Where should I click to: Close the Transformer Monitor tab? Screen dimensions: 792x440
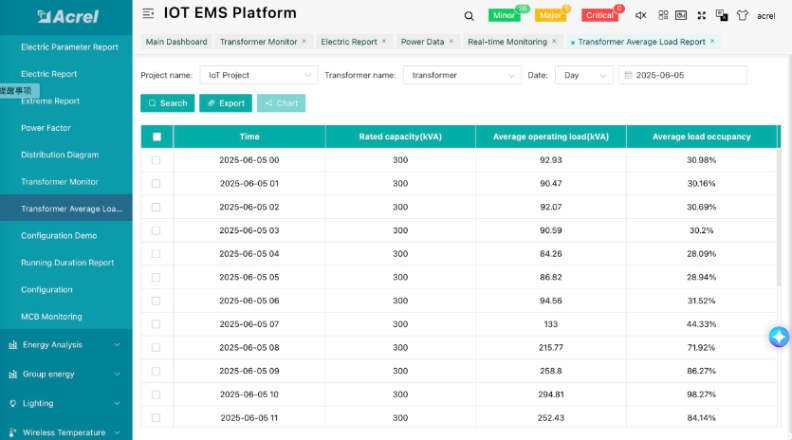304,42
